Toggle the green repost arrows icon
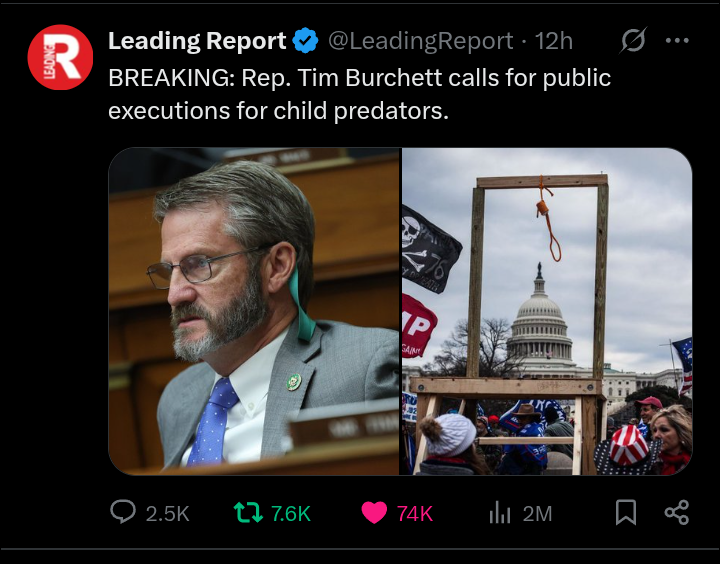720x564 pixels. (246, 513)
